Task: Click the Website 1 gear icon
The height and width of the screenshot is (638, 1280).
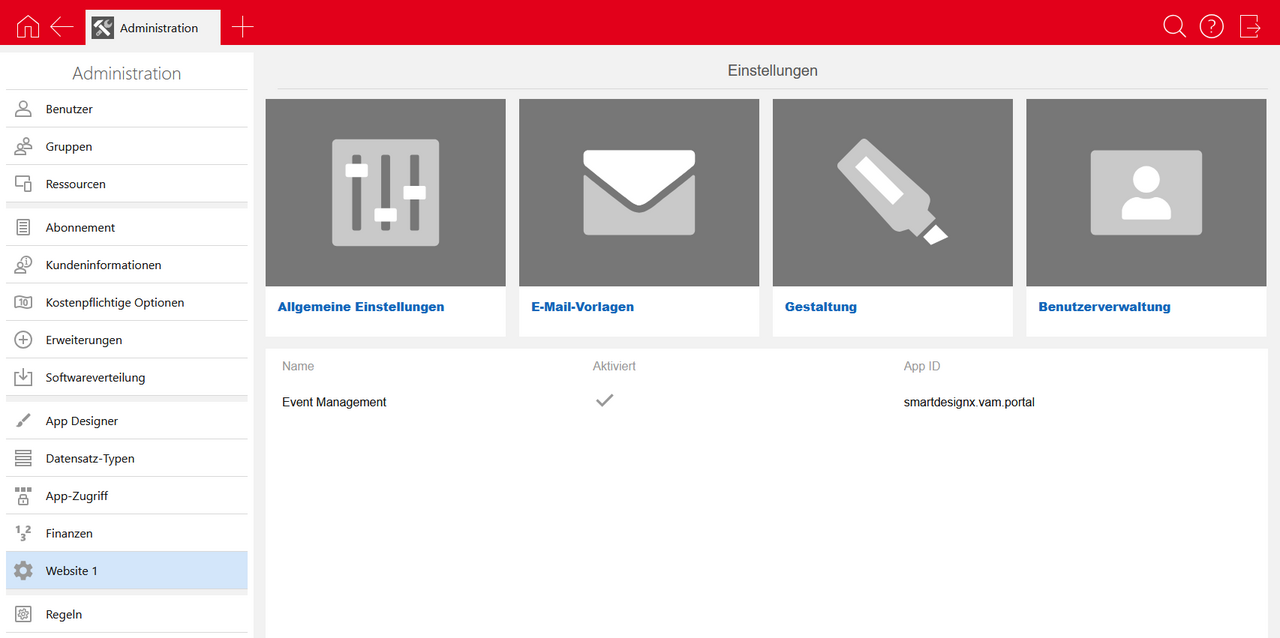Action: [x=23, y=571]
